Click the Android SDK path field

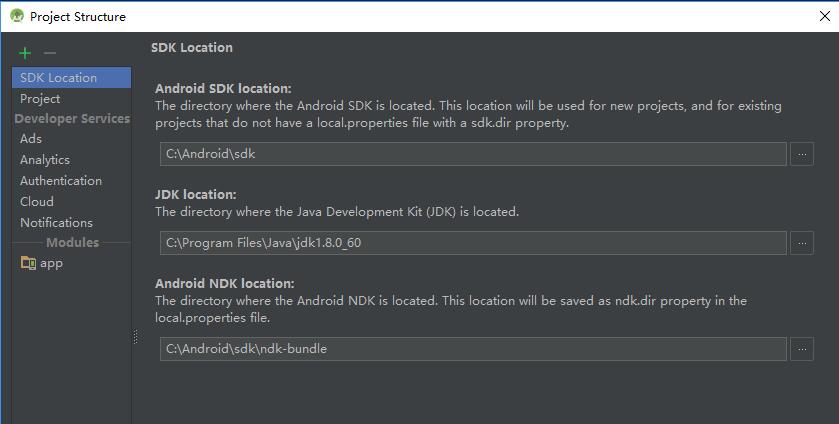pos(473,154)
